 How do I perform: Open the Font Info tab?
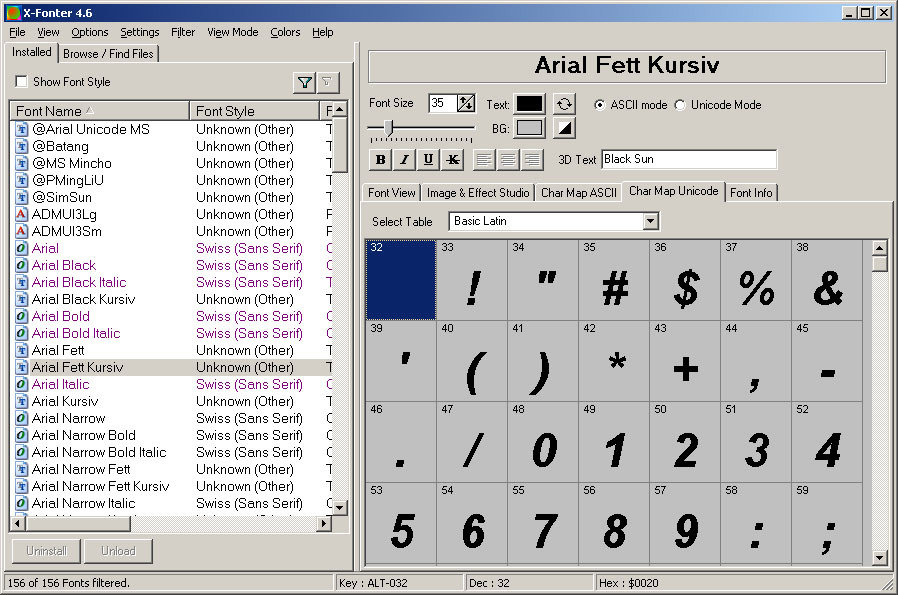click(751, 193)
